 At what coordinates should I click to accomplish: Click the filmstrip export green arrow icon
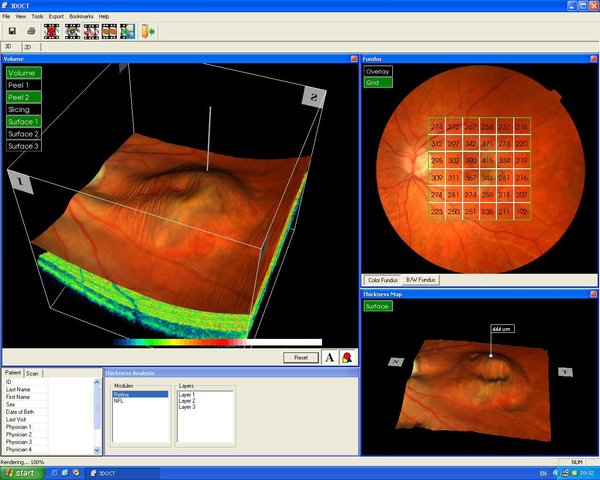coord(127,31)
